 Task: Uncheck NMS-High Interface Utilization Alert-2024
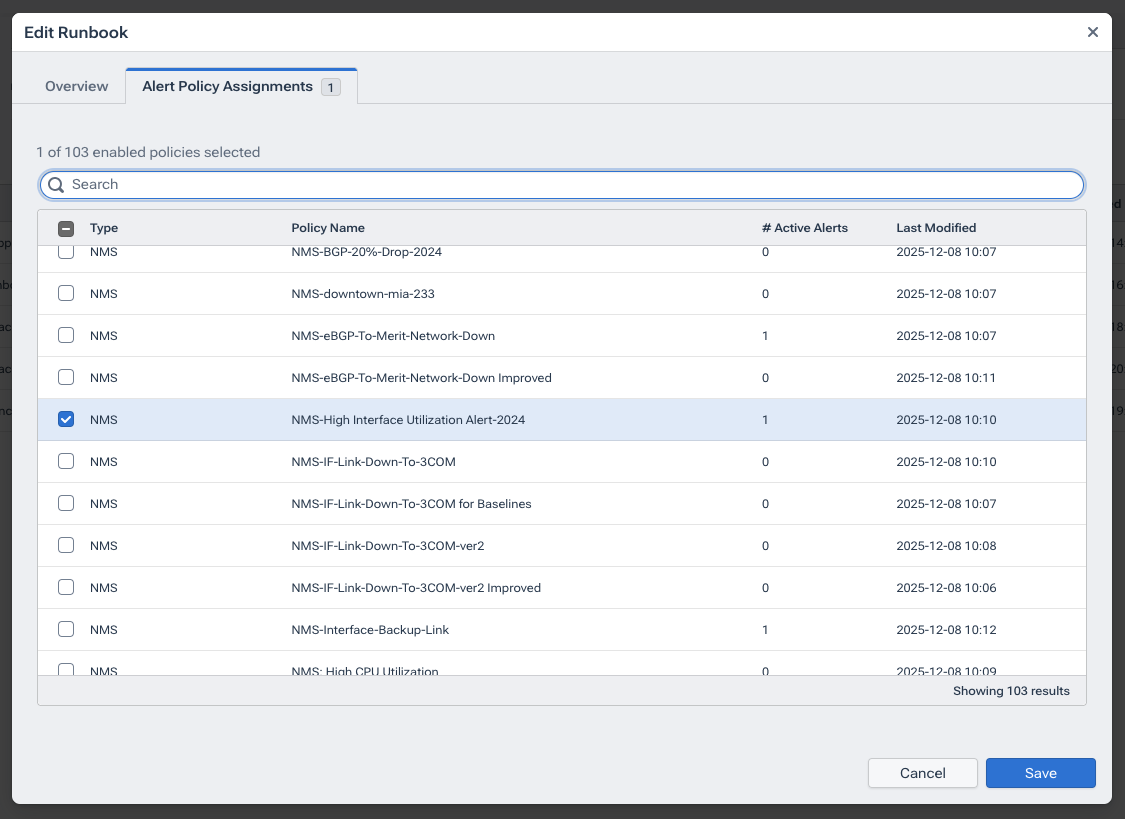pos(66,419)
